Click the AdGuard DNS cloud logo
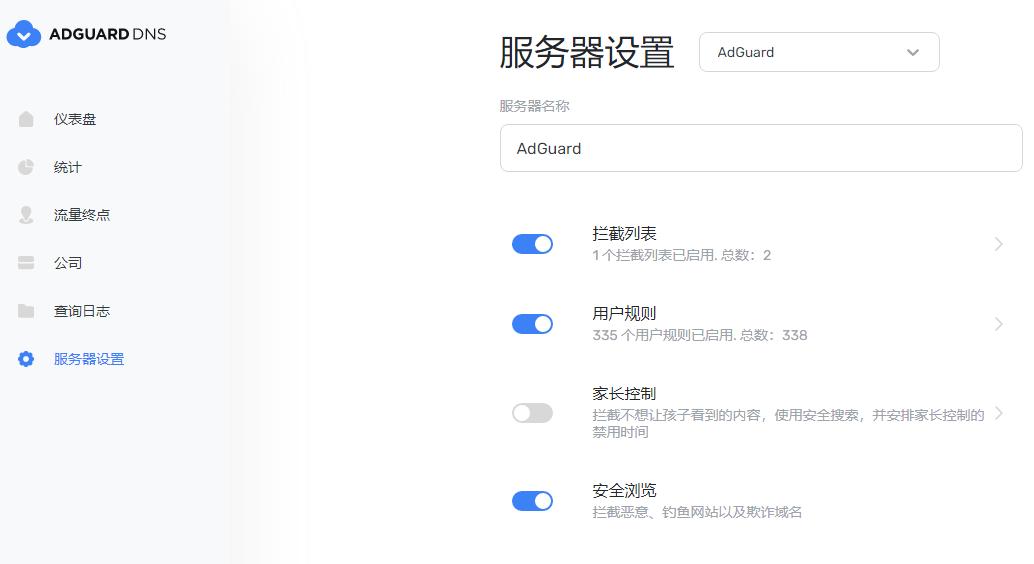This screenshot has width=1034, height=564. coord(24,34)
